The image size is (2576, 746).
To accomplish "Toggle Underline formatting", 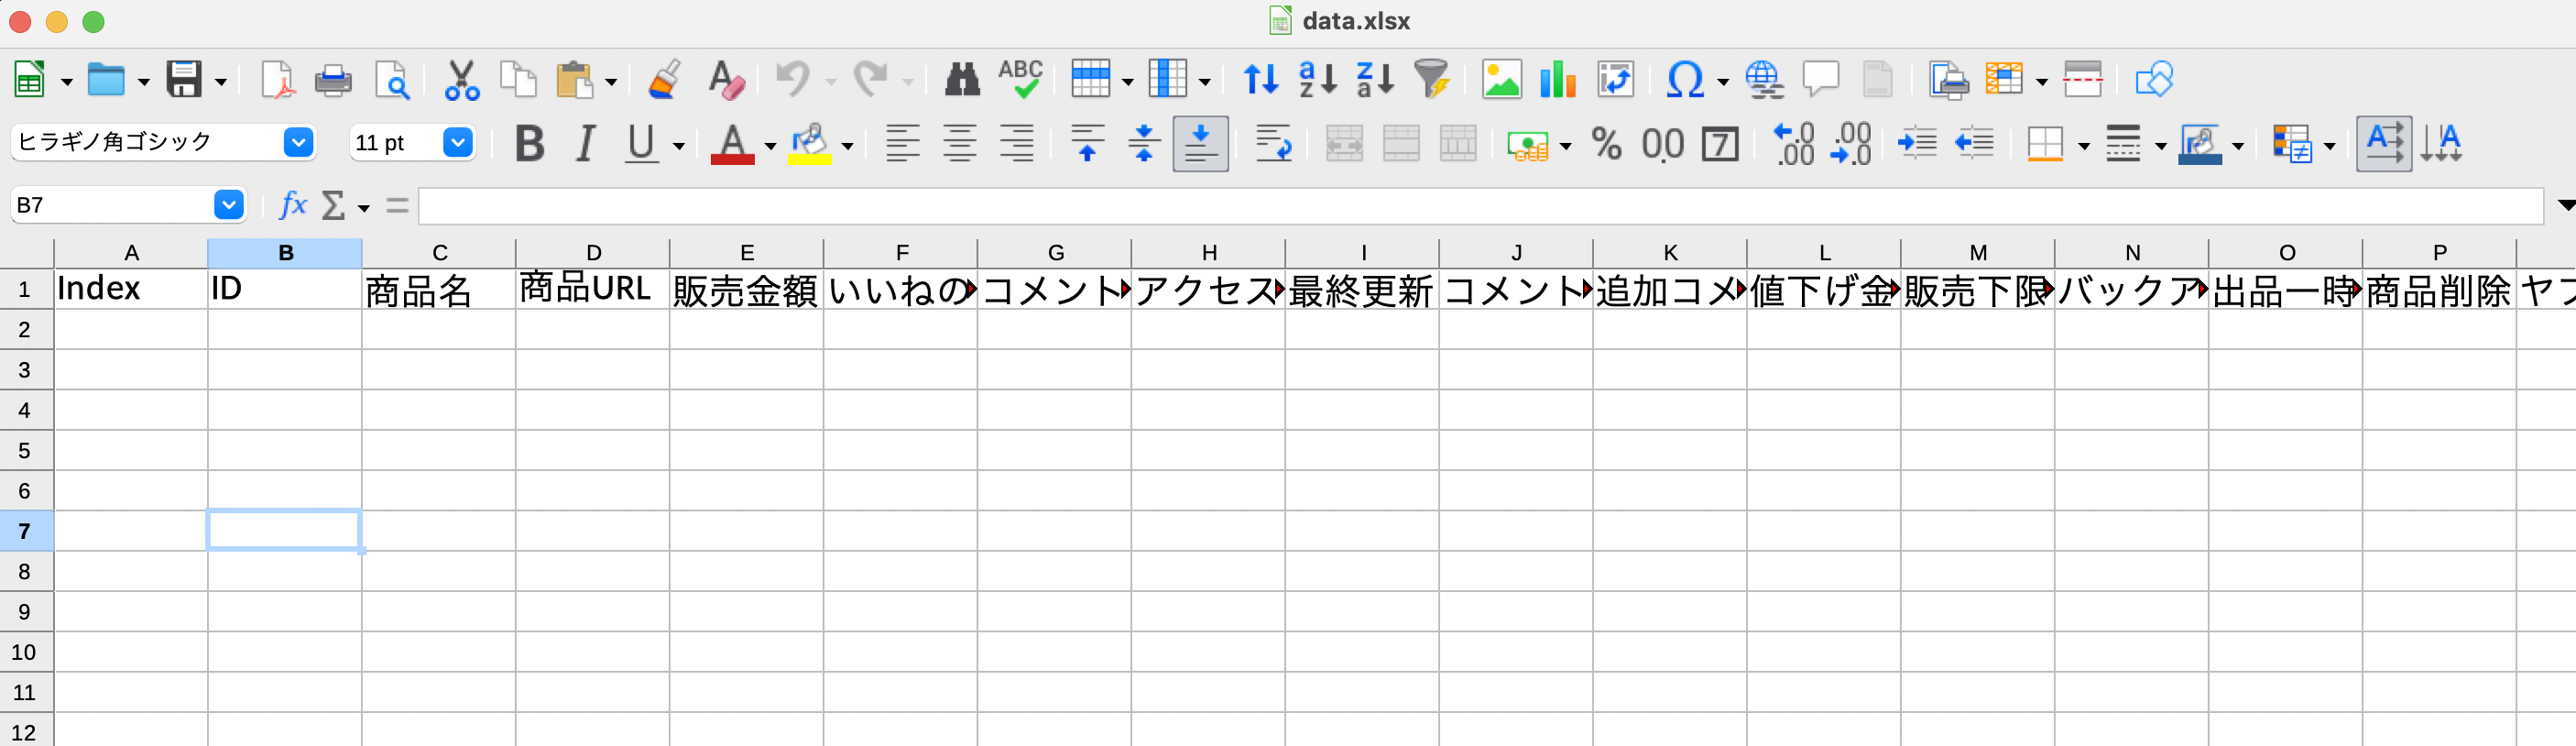I will pos(641,144).
